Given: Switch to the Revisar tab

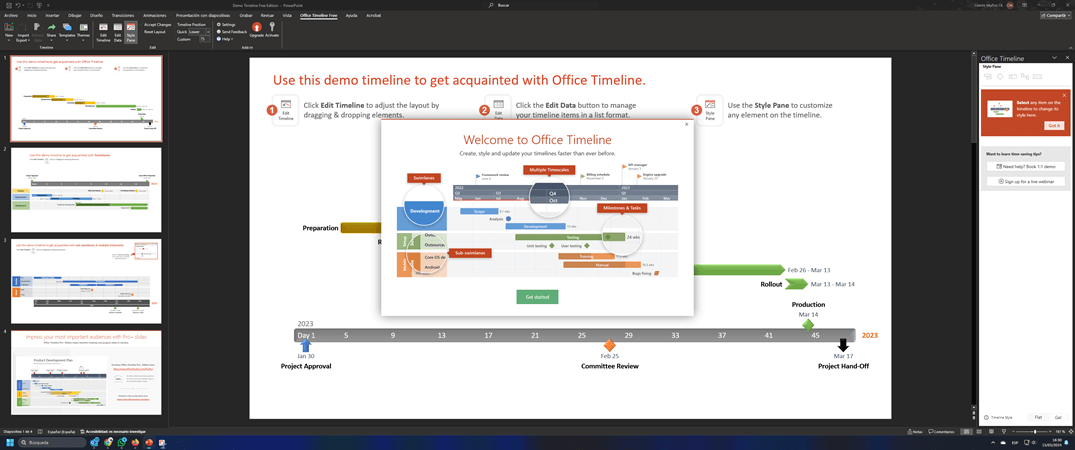Looking at the screenshot, I should click(267, 14).
